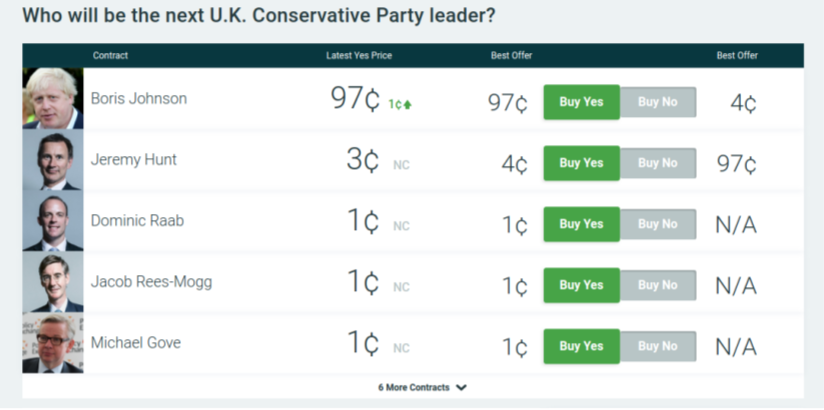Buy No on Jeremy Hunt

657,163
